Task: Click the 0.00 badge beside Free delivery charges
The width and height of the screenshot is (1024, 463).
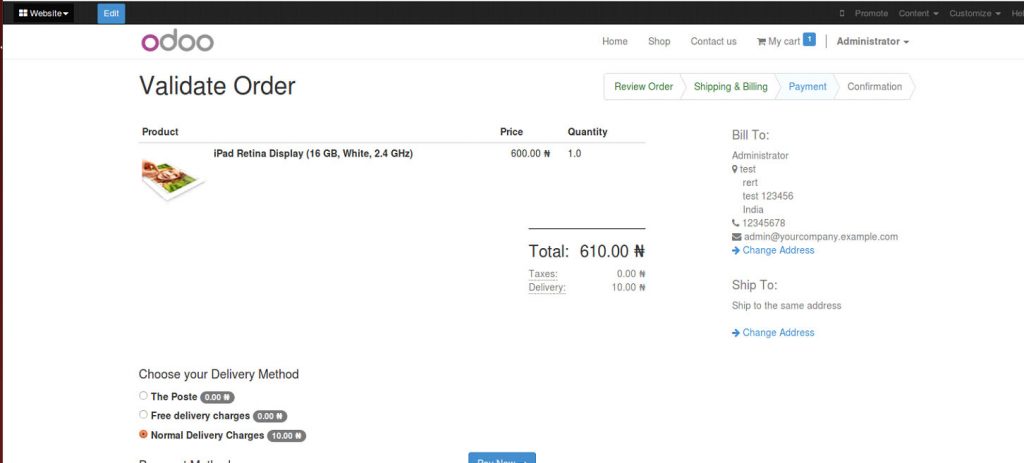Action: (270, 416)
